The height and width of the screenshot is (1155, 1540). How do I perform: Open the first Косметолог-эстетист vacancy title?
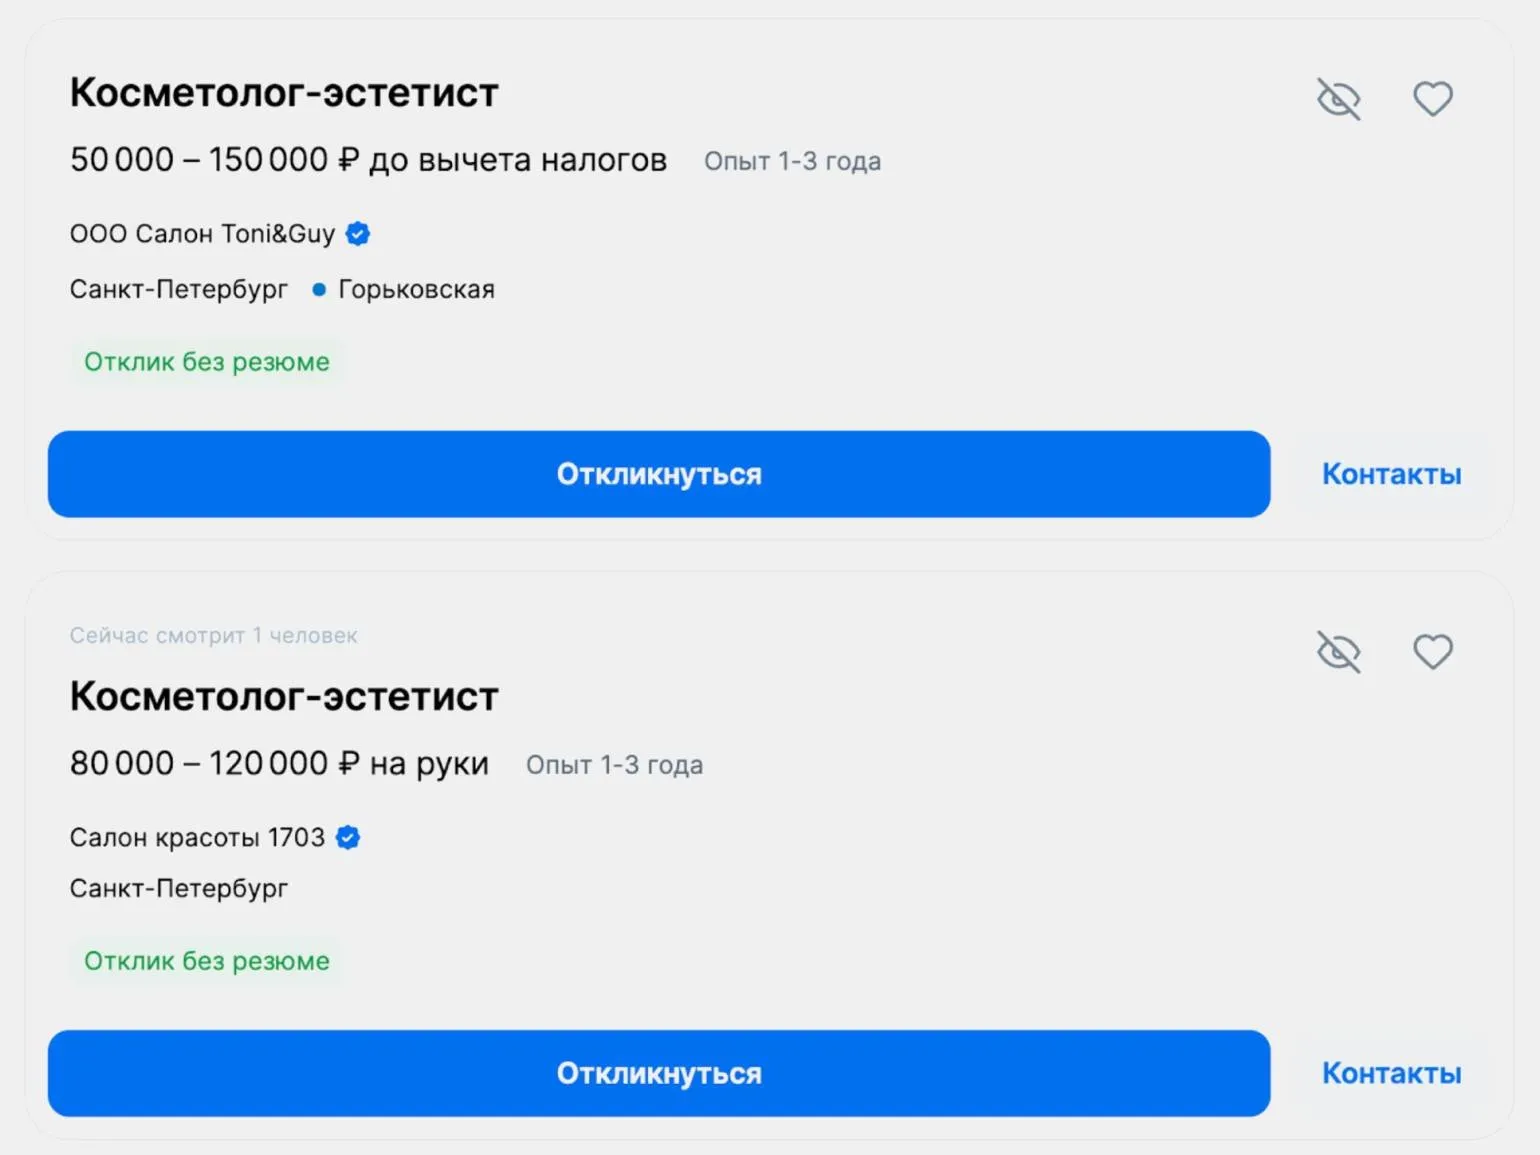coord(284,93)
